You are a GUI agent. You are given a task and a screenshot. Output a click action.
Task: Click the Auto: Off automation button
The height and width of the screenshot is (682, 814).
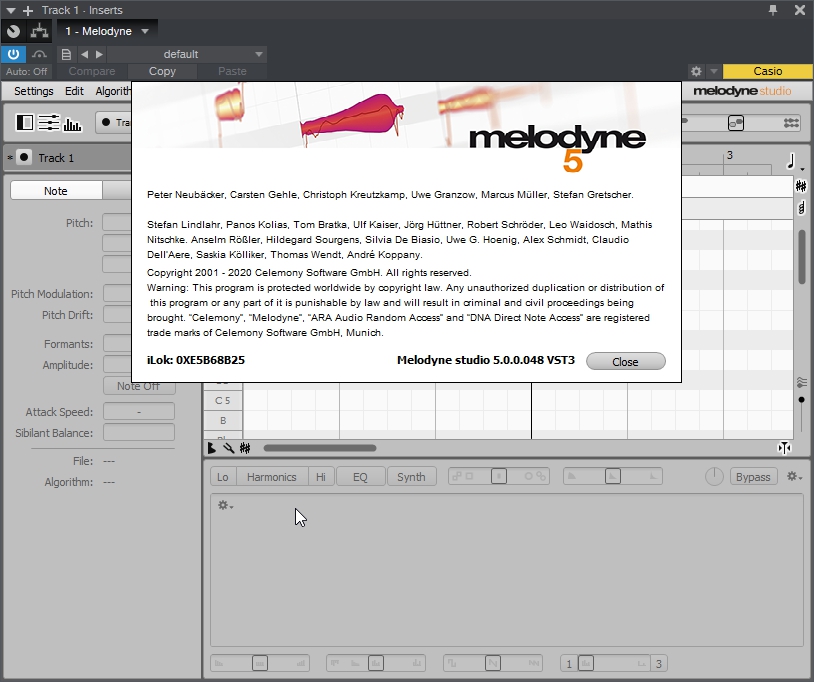(x=26, y=72)
